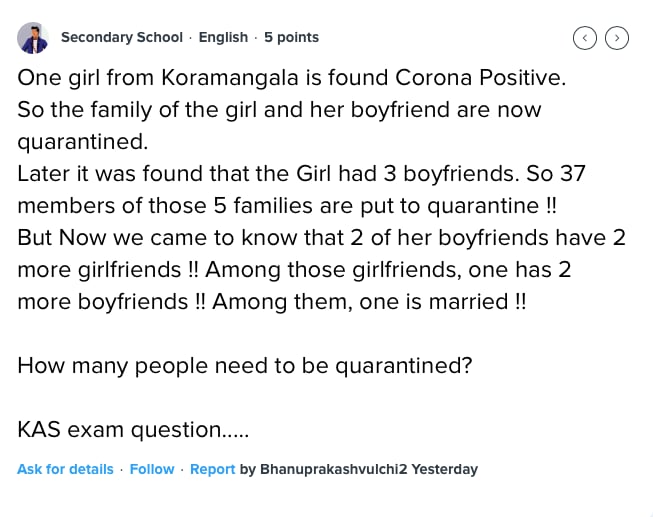The image size is (653, 517).
Task: Click 'How many people need to be quarantined?'
Action: tap(244, 365)
